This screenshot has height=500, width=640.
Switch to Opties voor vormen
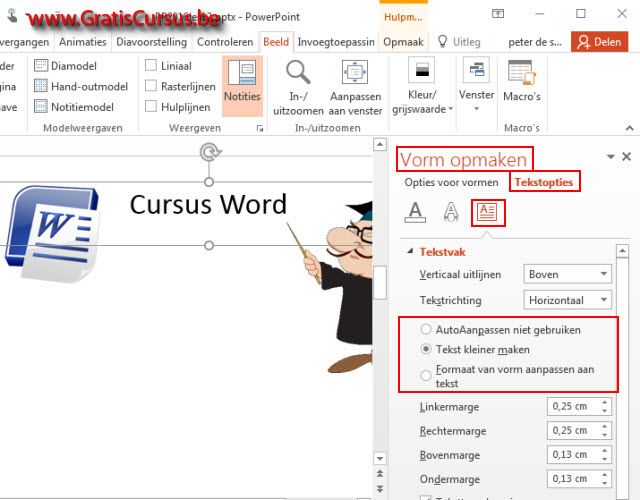[451, 182]
